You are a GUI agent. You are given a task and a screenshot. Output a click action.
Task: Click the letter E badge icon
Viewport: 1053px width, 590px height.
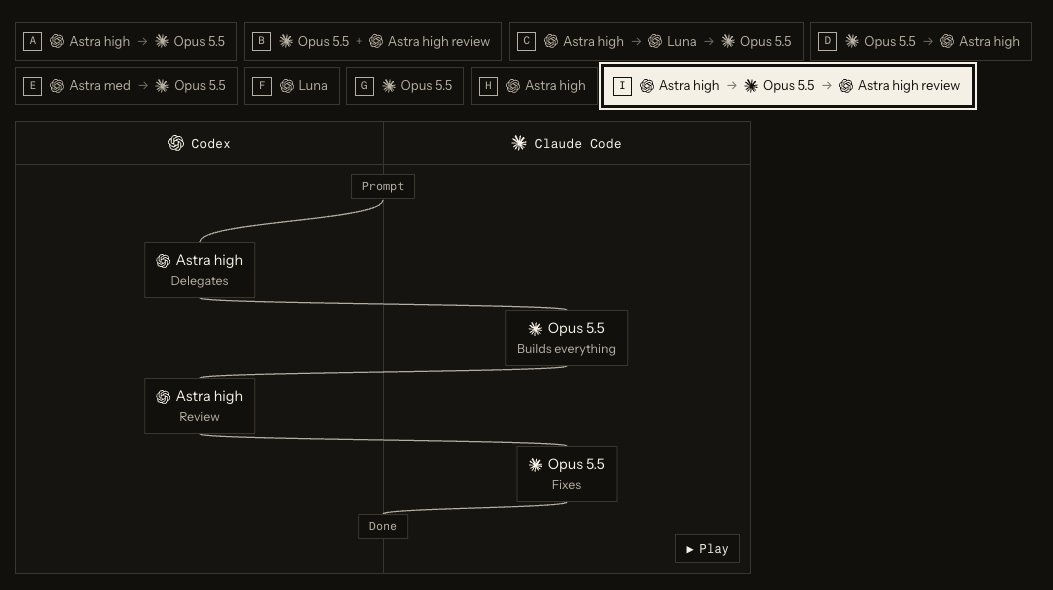(32, 86)
